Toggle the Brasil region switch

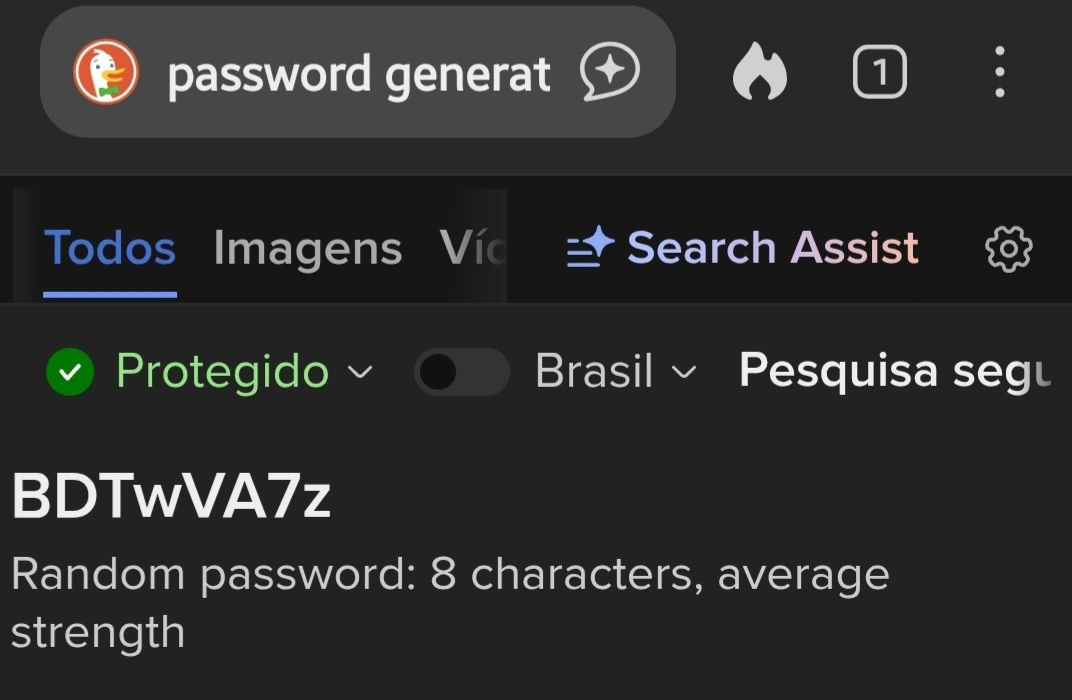461,372
